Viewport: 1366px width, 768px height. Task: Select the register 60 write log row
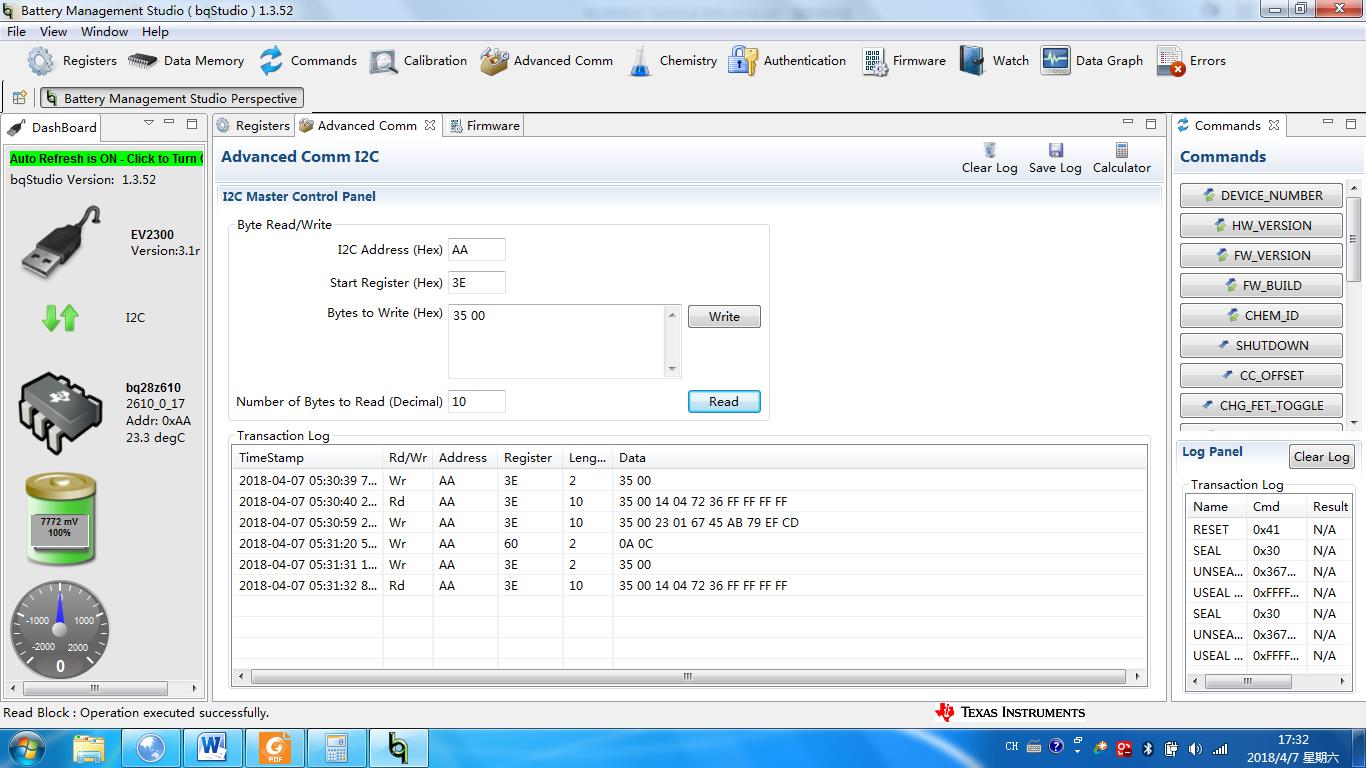pos(690,543)
